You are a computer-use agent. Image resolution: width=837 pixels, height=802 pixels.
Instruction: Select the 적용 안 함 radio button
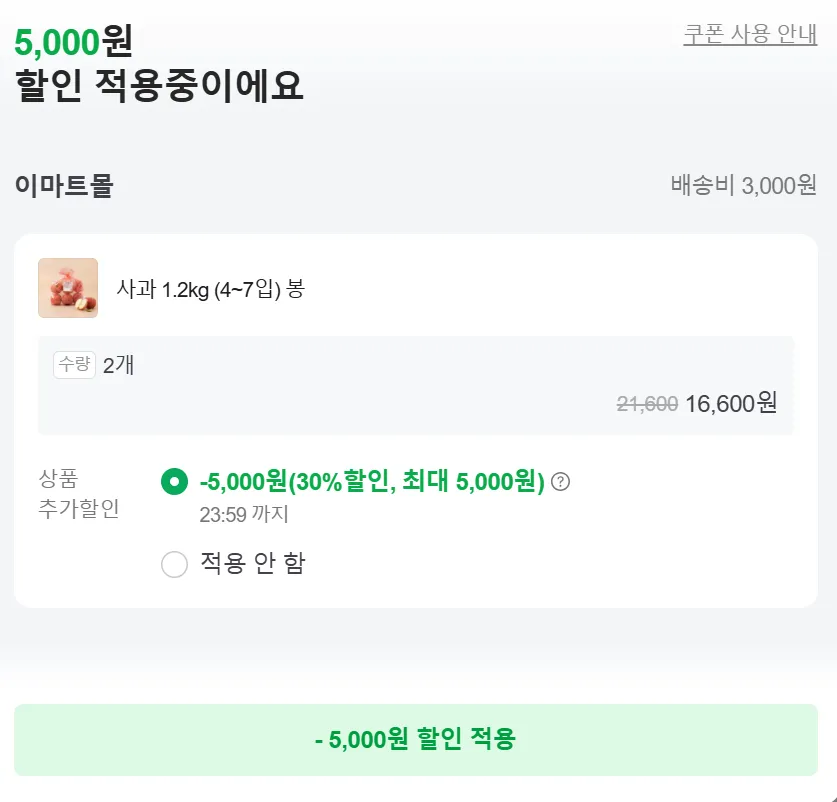pos(174,565)
